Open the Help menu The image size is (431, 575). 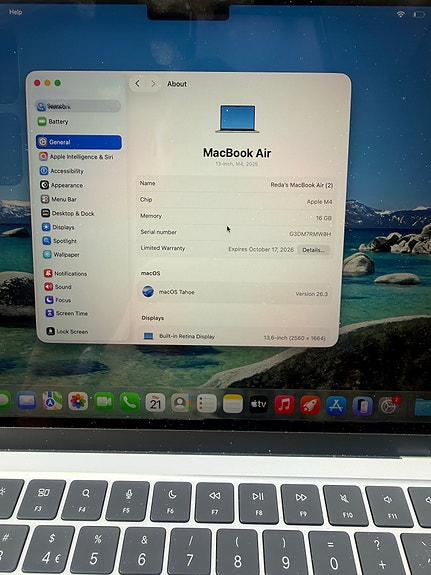click(x=15, y=12)
